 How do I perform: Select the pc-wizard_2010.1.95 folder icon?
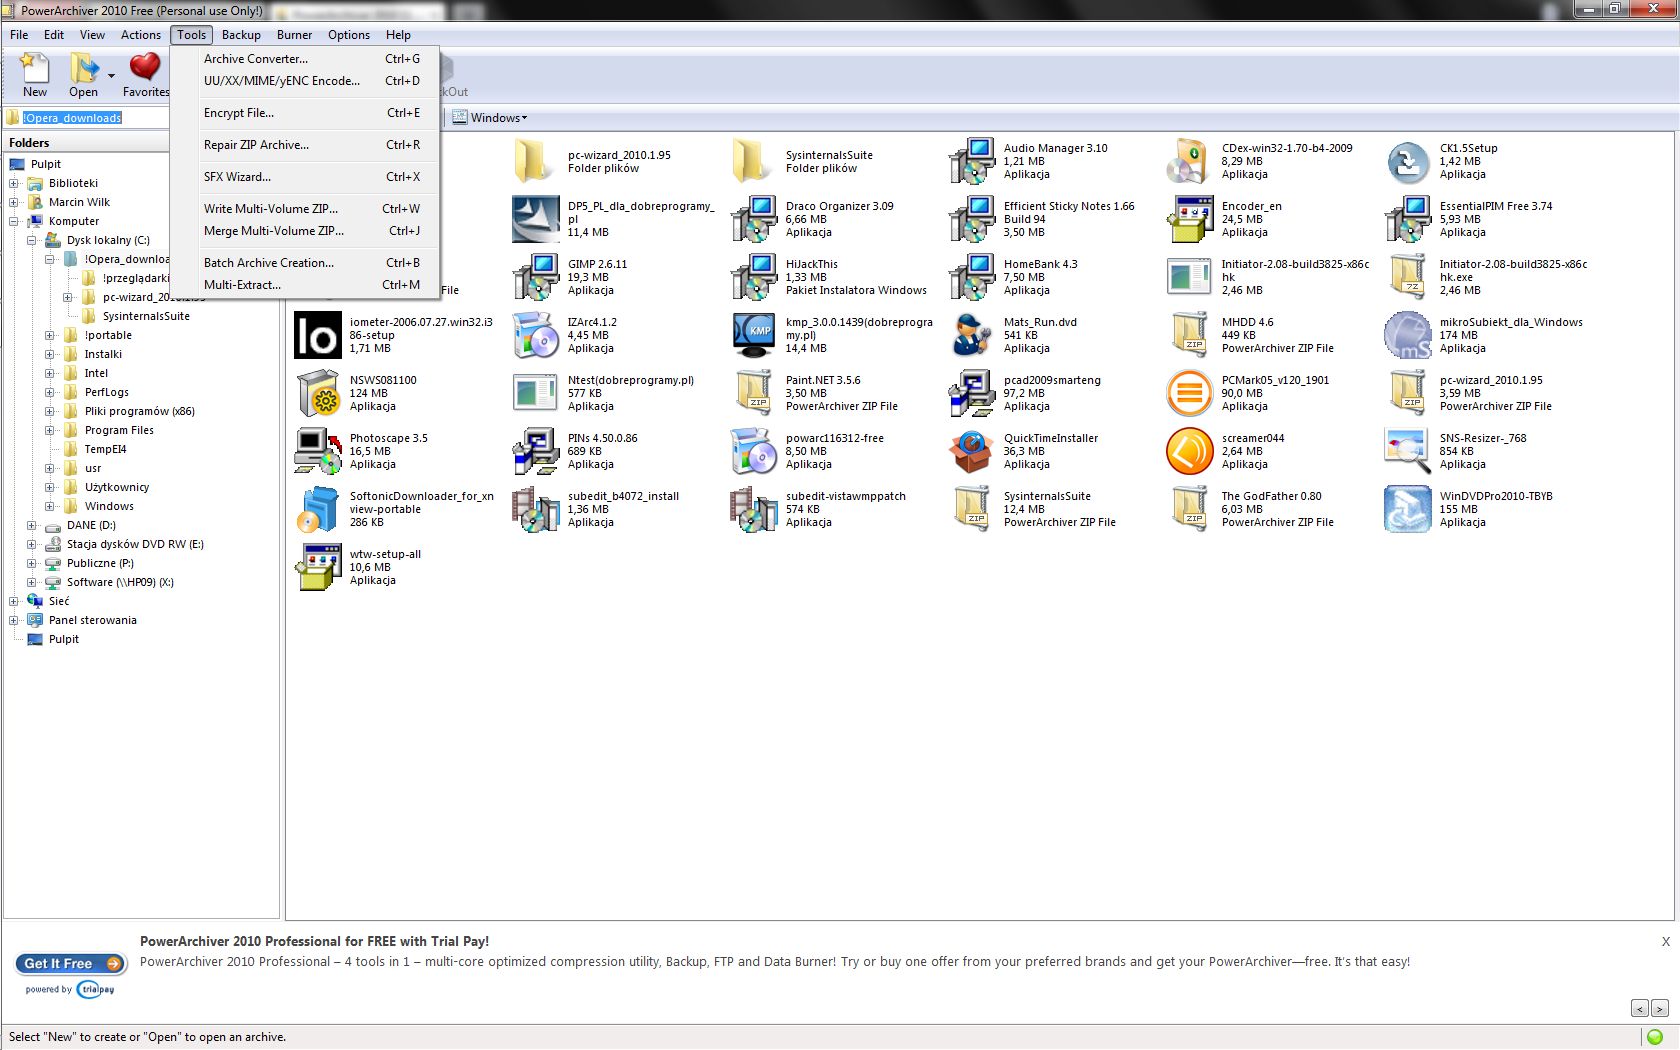tap(534, 161)
